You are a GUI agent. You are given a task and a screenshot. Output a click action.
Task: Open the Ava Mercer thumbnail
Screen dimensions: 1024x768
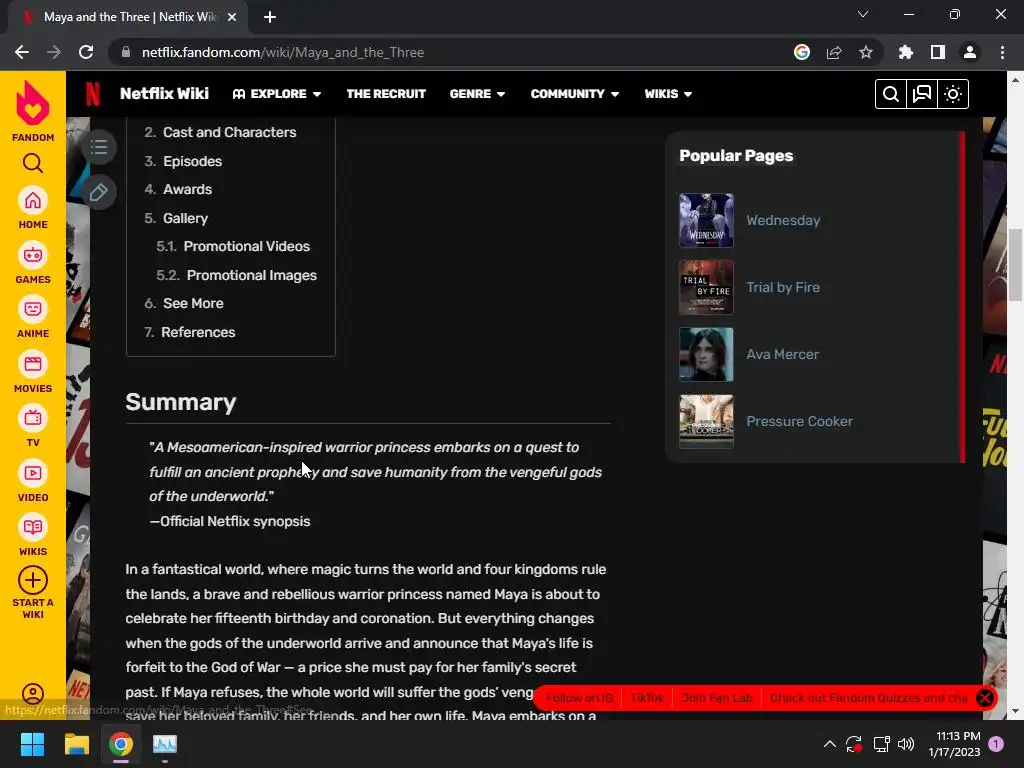pyautogui.click(x=706, y=355)
